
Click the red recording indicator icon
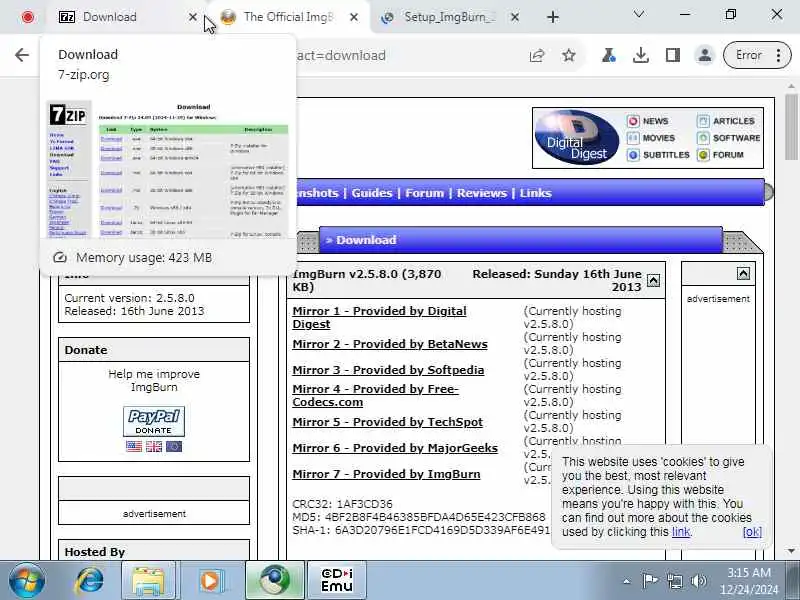tap(28, 17)
